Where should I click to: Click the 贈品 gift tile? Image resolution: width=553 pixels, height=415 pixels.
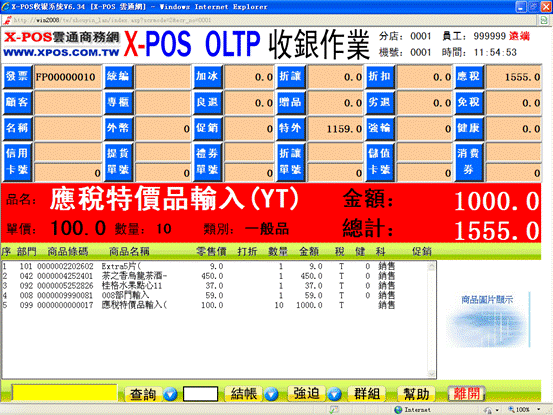coord(291,102)
